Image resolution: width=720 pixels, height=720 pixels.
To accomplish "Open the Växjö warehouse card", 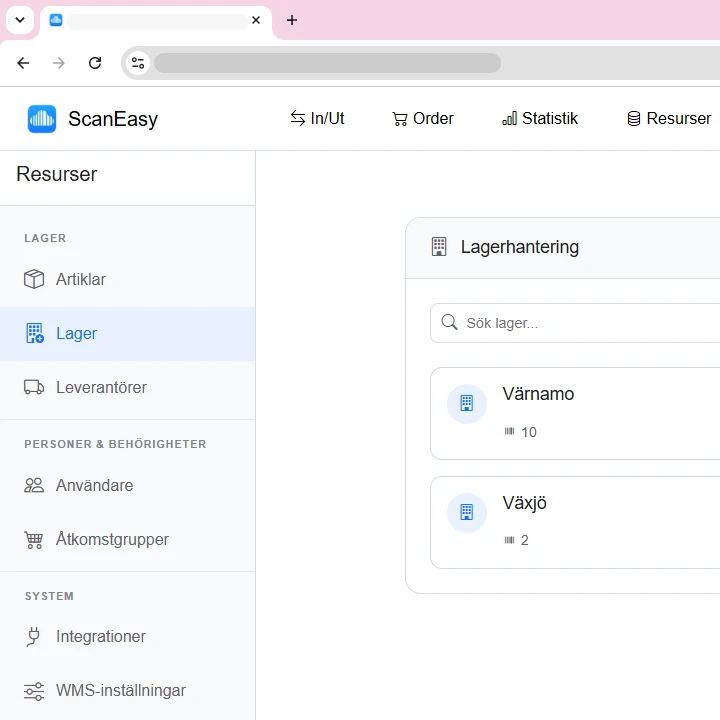I will pos(575,523).
